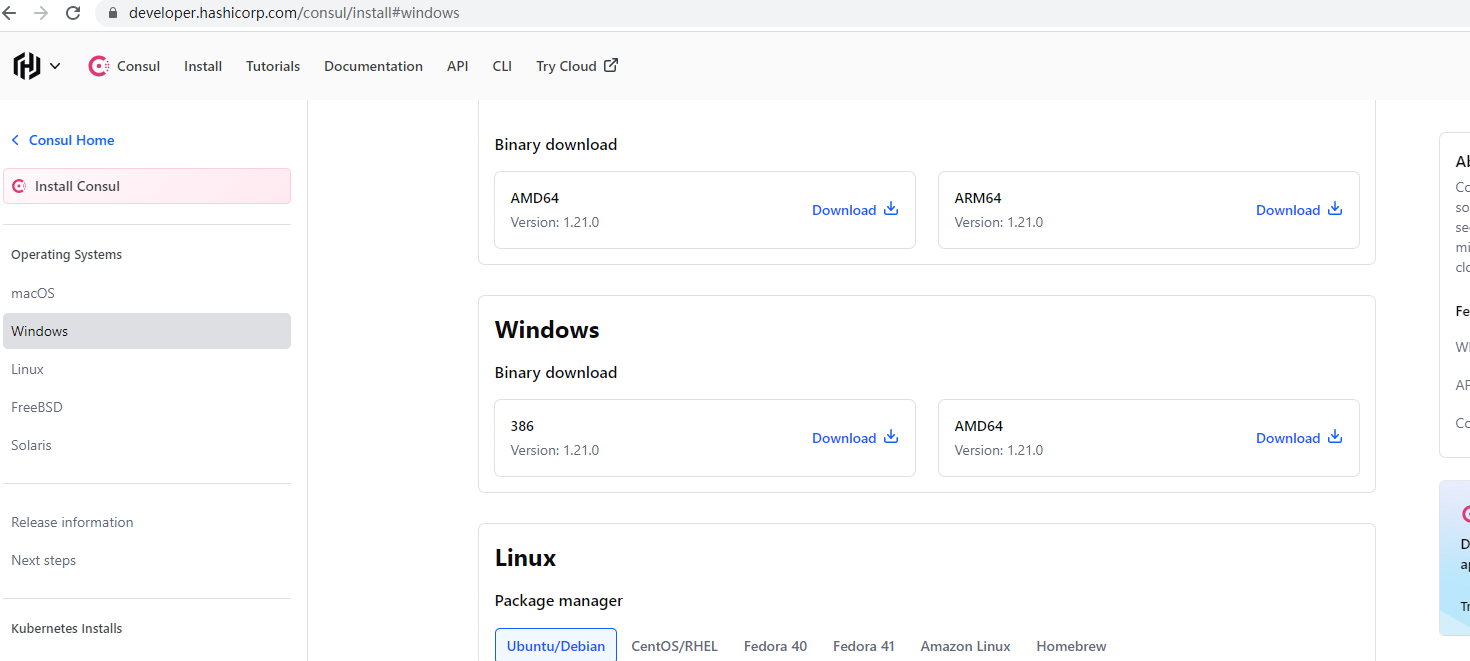Click Kubernetes Installs sidebar heading

pyautogui.click(x=66, y=629)
